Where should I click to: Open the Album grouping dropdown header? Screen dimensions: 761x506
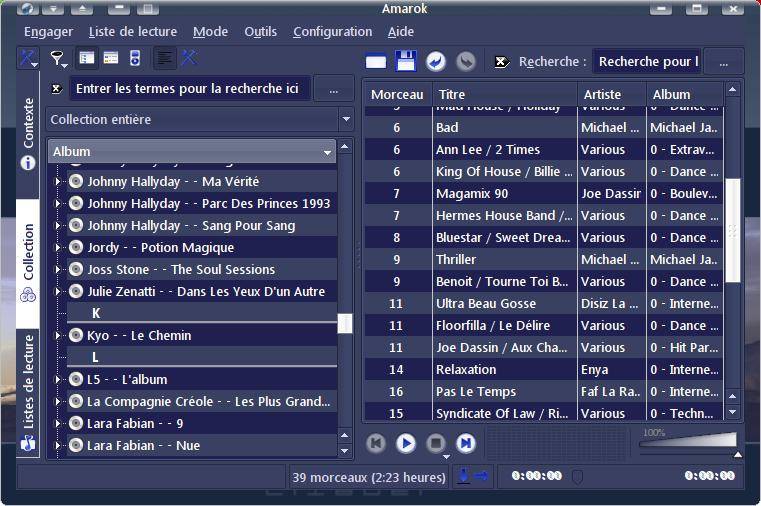click(192, 152)
